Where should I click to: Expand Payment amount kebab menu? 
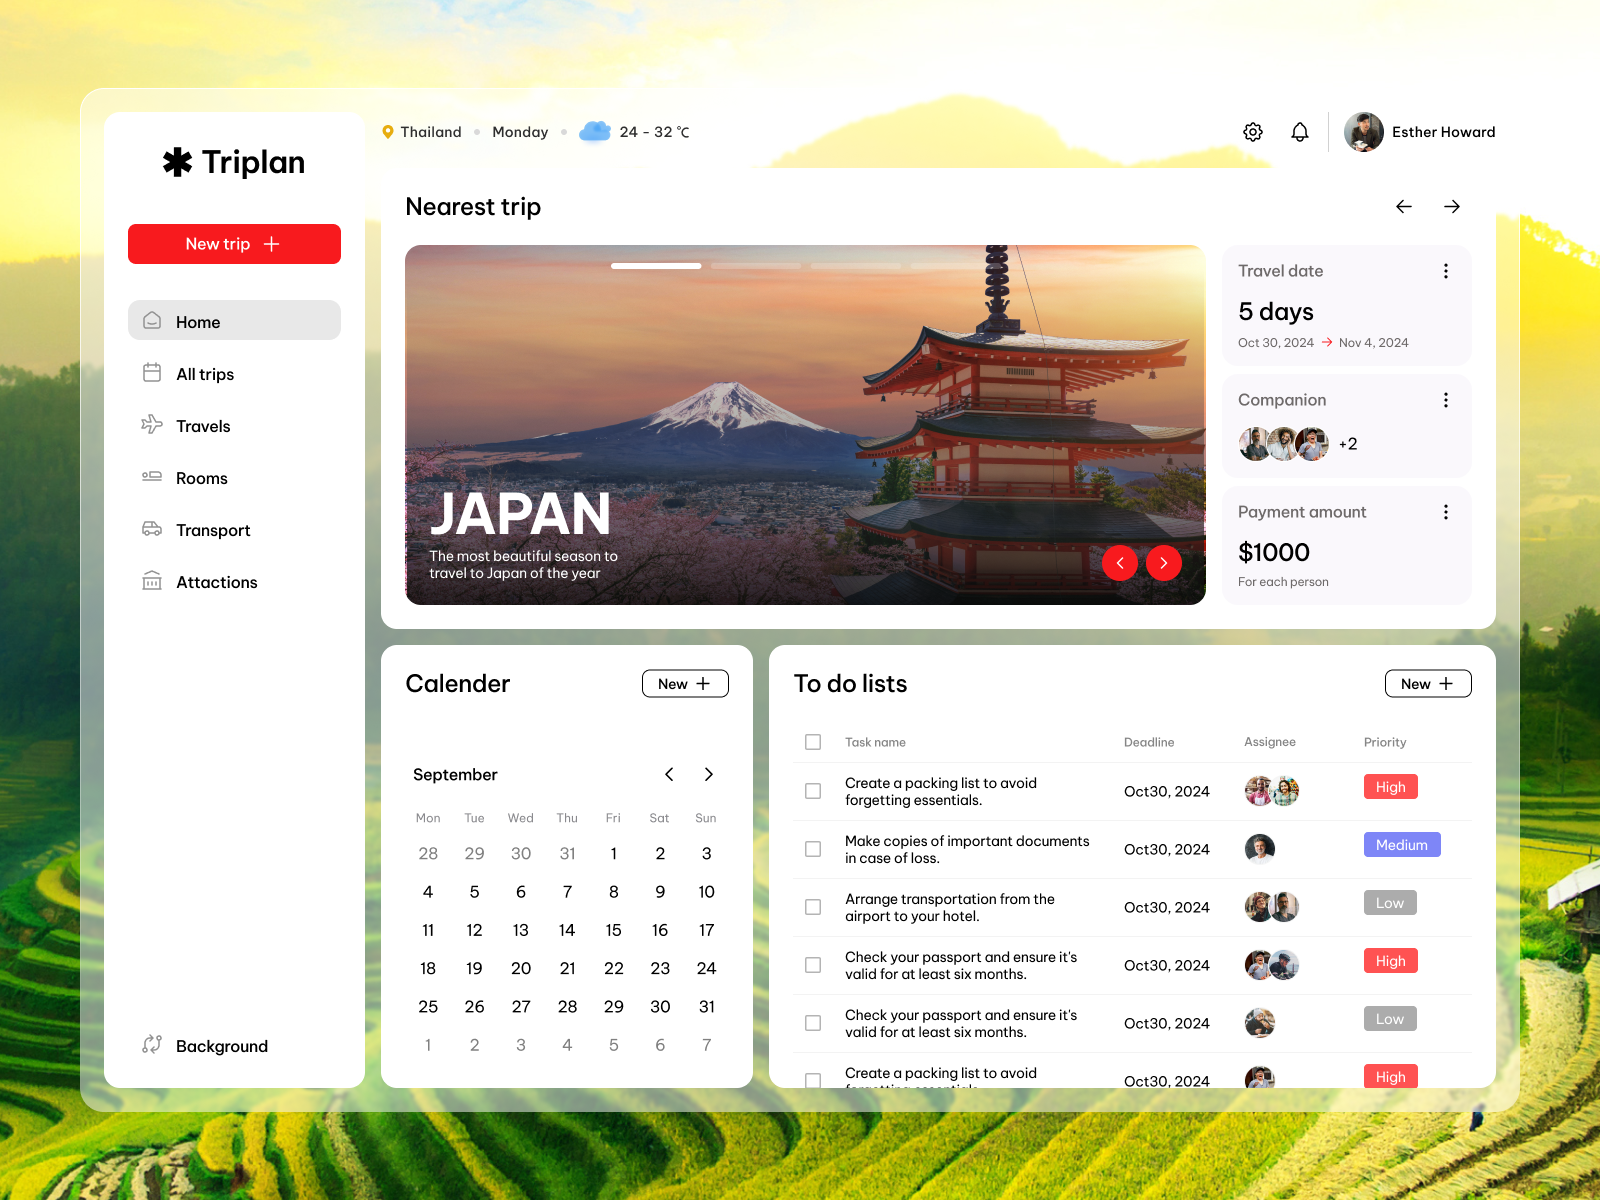point(1445,511)
